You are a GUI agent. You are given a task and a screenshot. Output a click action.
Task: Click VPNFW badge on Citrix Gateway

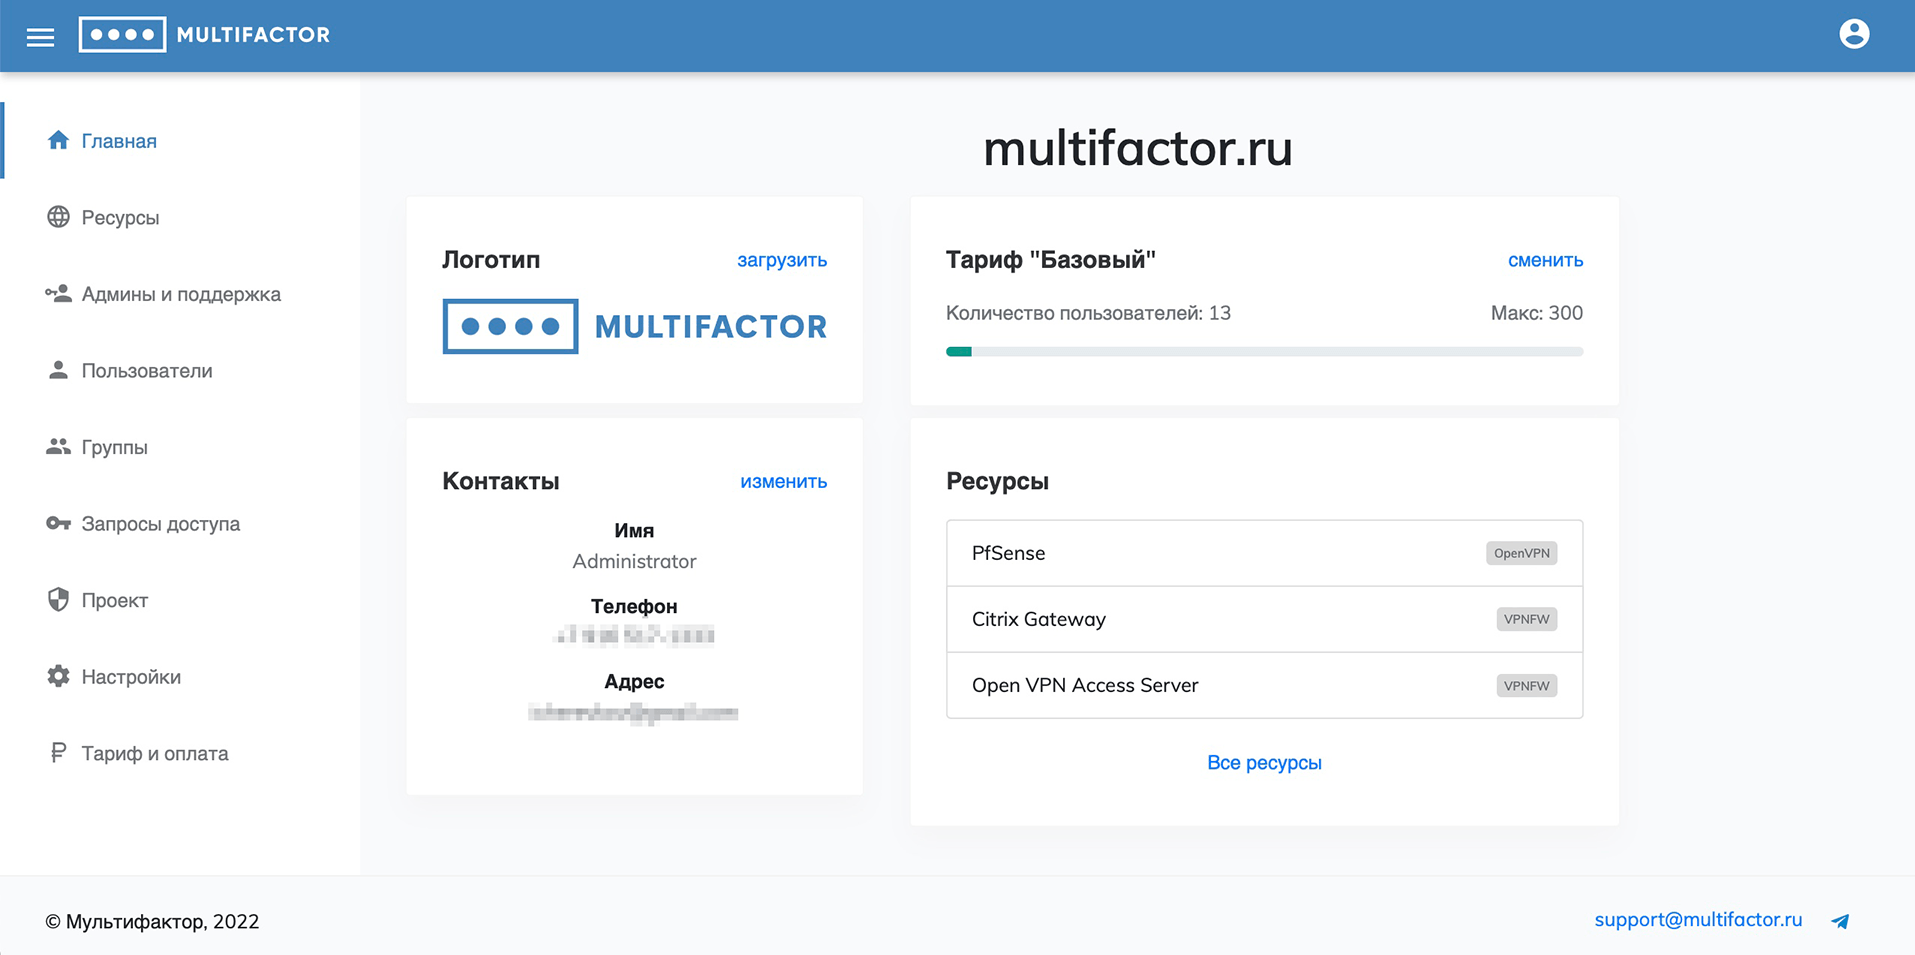coord(1526,619)
